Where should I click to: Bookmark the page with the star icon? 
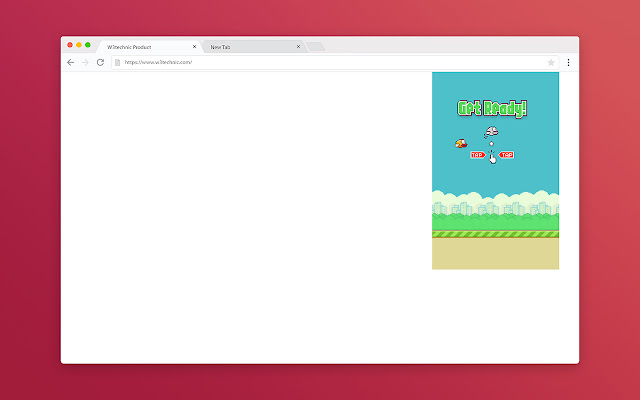pos(551,62)
